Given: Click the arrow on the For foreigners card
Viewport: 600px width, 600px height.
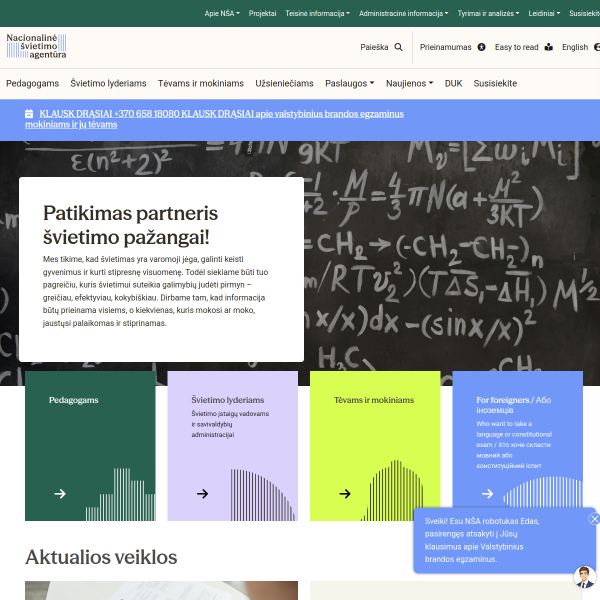Looking at the screenshot, I should [x=487, y=494].
